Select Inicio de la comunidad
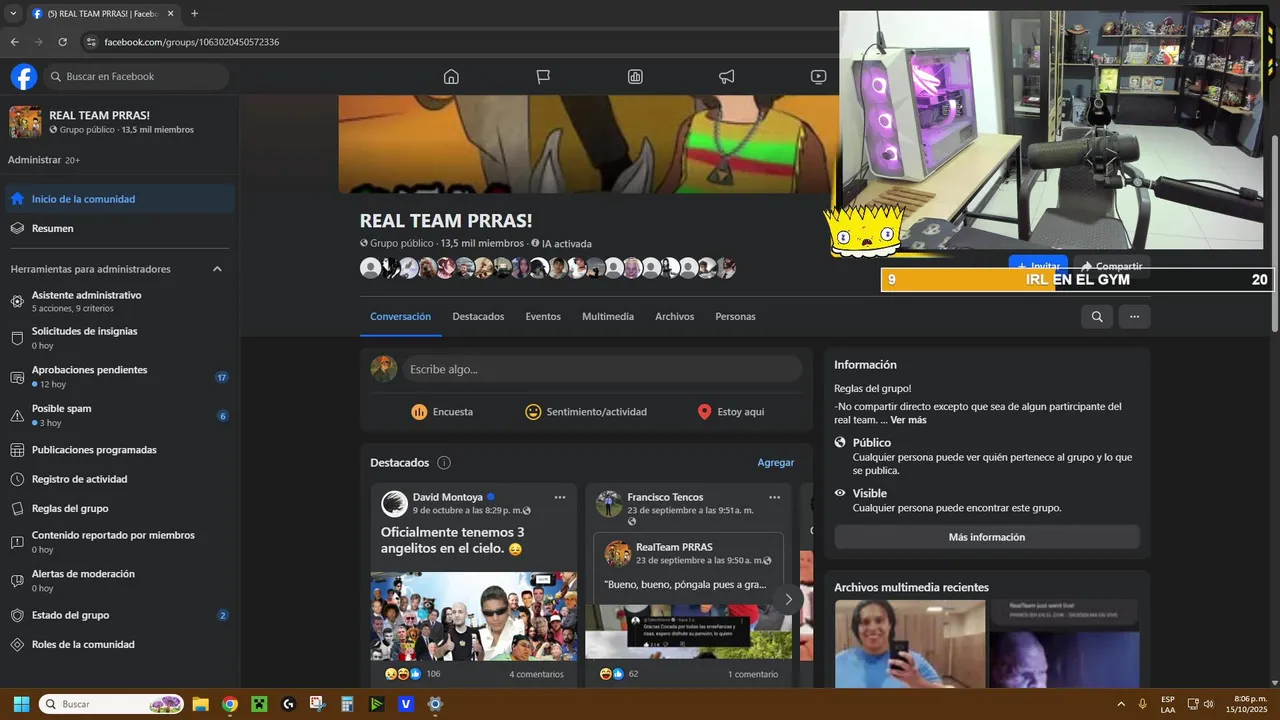The width and height of the screenshot is (1280, 720). click(x=120, y=199)
